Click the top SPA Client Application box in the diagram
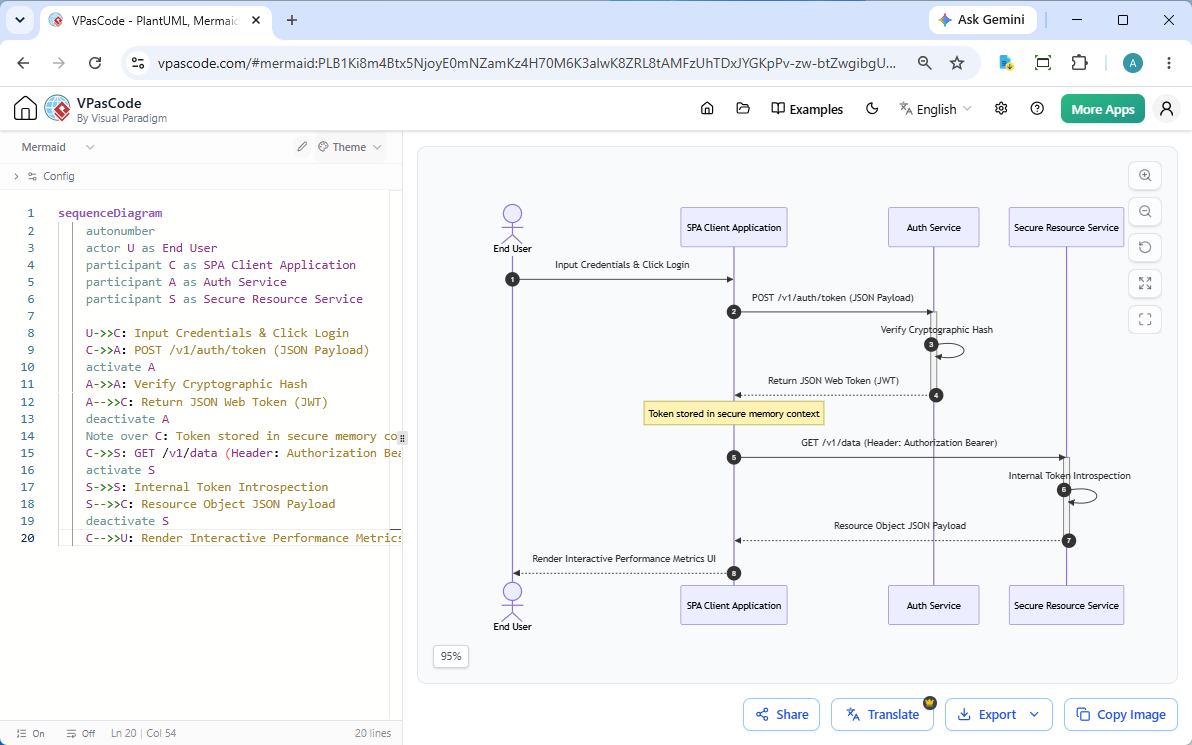 tap(734, 227)
